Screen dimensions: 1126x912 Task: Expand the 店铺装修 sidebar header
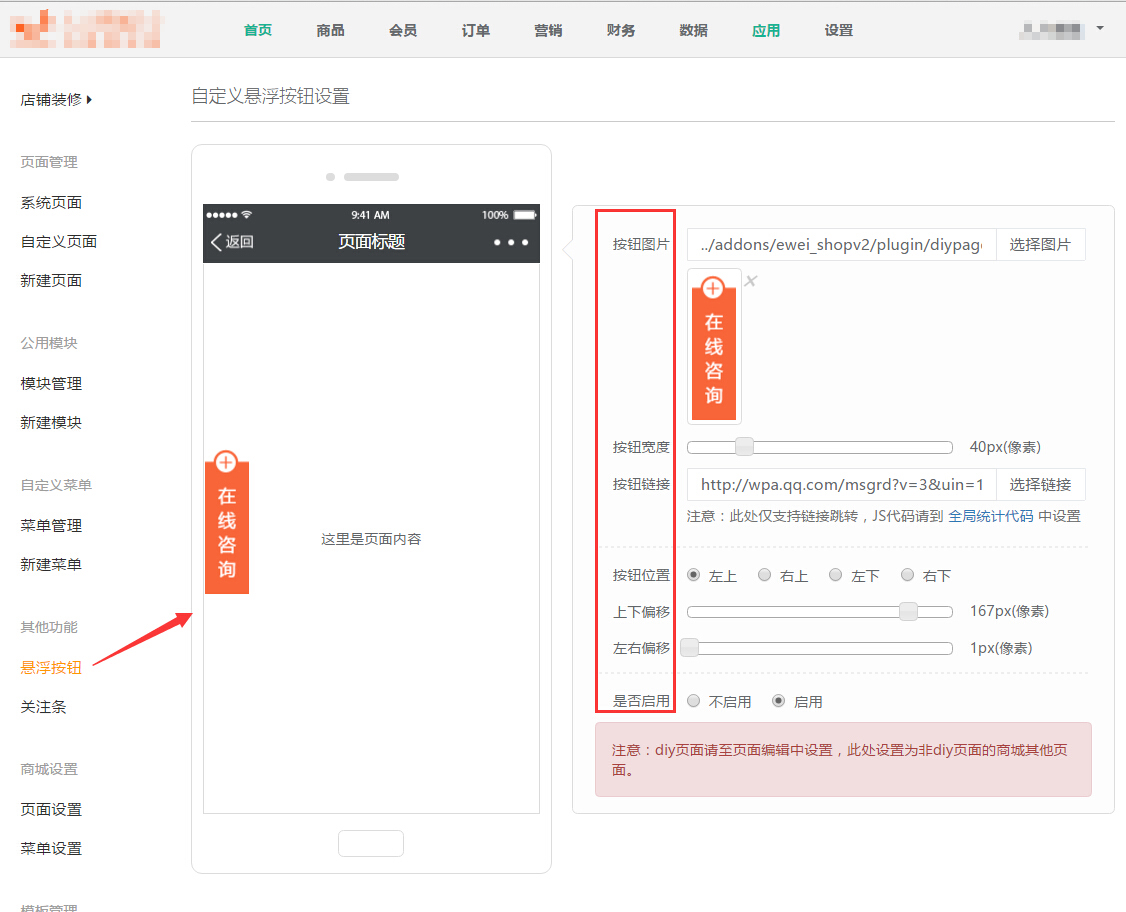[56, 100]
